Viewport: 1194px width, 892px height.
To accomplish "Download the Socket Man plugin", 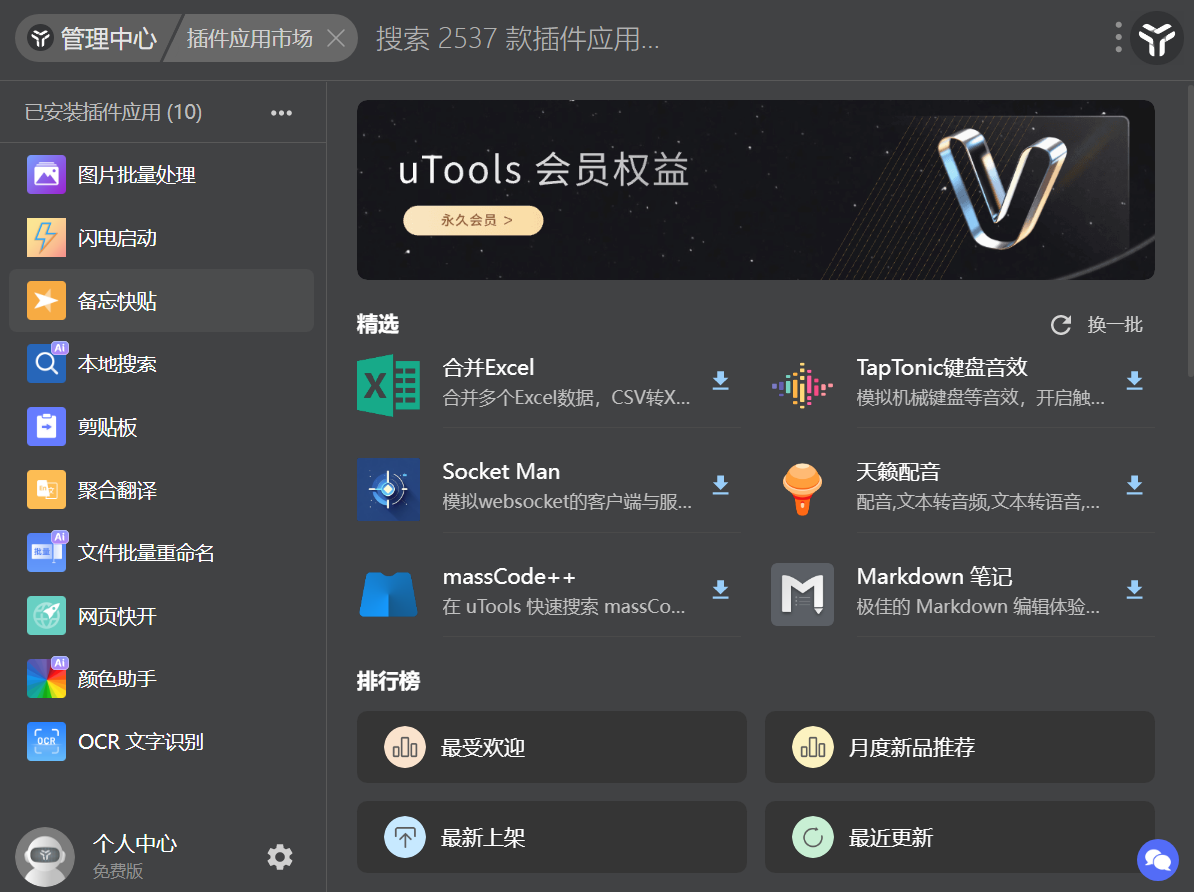I will 720,484.
